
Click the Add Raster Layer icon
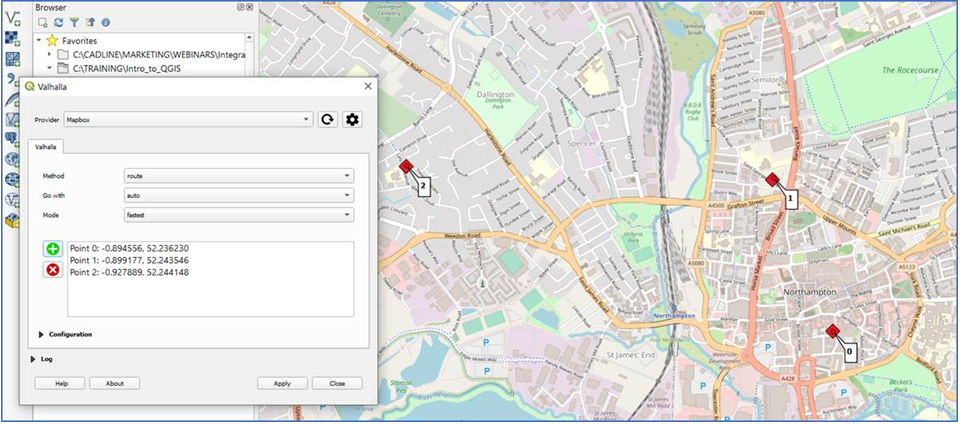[12, 39]
